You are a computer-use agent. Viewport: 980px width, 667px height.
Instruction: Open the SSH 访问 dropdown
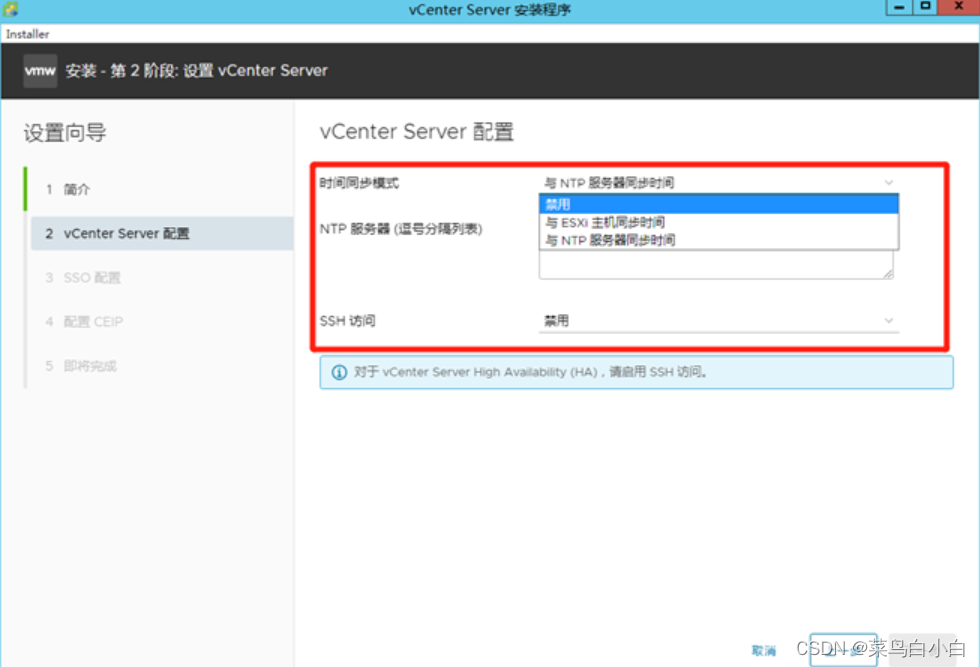(718, 321)
